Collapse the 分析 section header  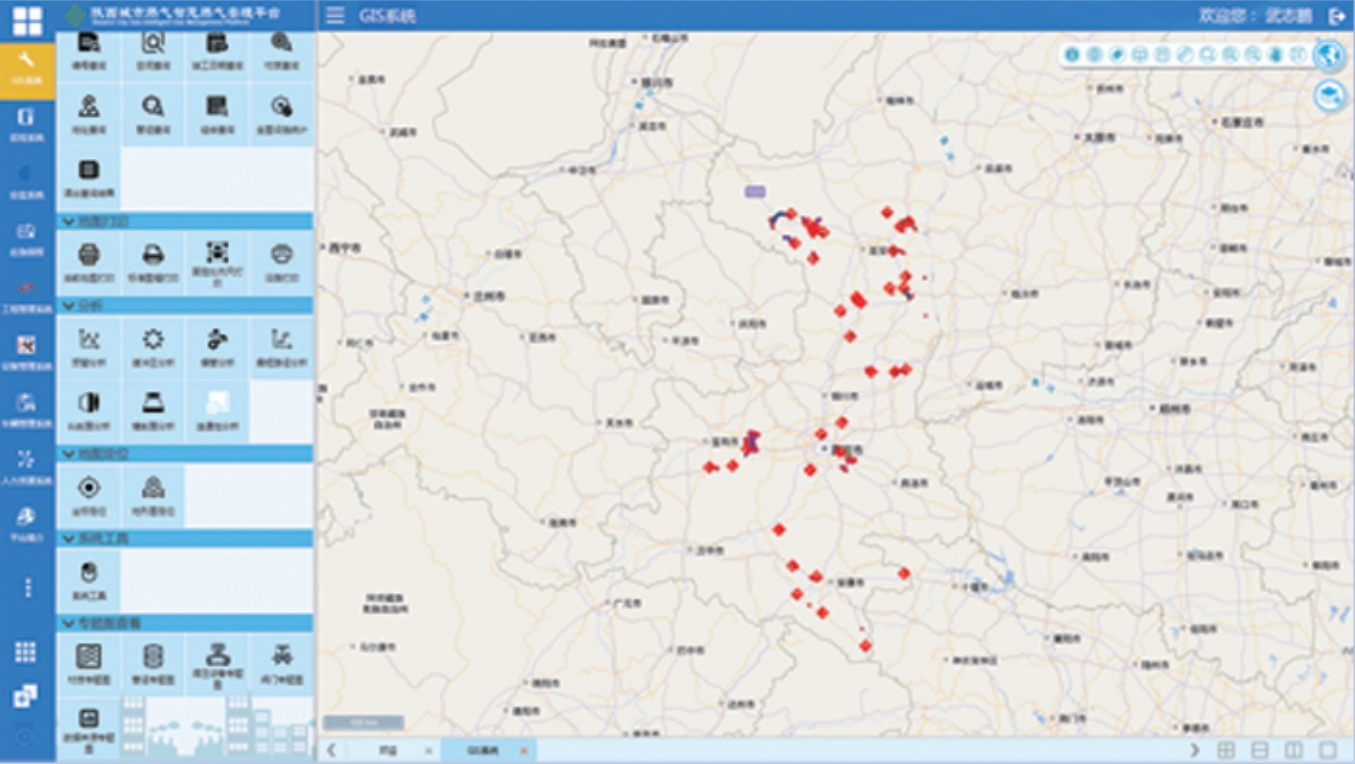point(186,305)
